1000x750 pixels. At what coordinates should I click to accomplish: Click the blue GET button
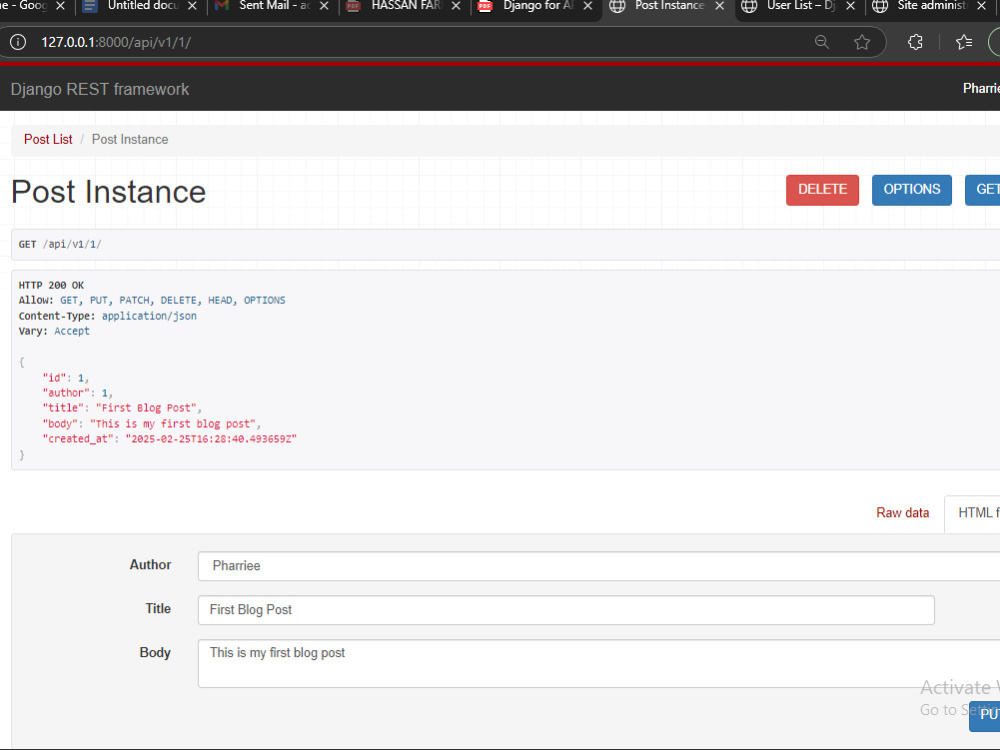pos(983,190)
